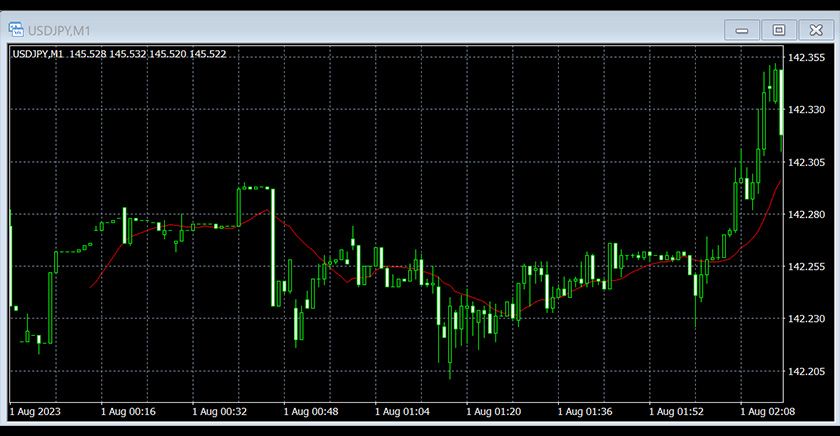This screenshot has width=840, height=436.
Task: Maximize the USDJPY,M1 chart window
Action: pos(778,30)
